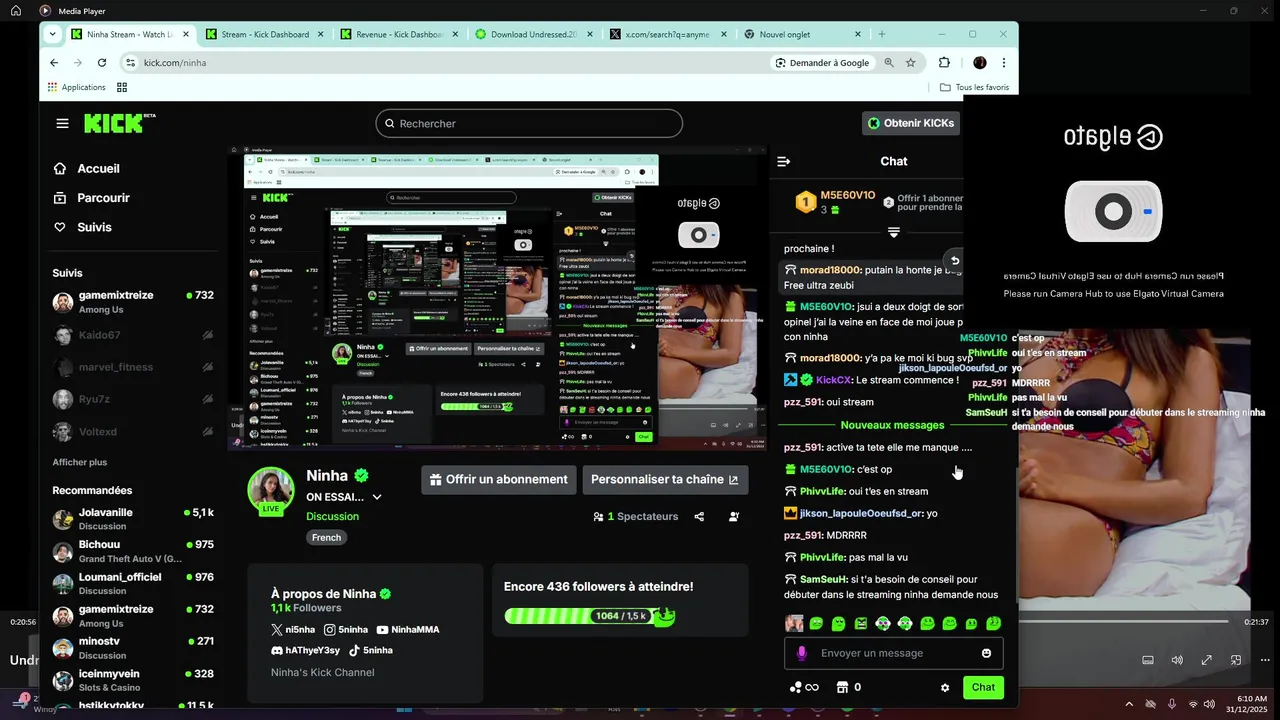Collapse the chat panel arrow icon
The height and width of the screenshot is (720, 1280).
click(x=784, y=161)
